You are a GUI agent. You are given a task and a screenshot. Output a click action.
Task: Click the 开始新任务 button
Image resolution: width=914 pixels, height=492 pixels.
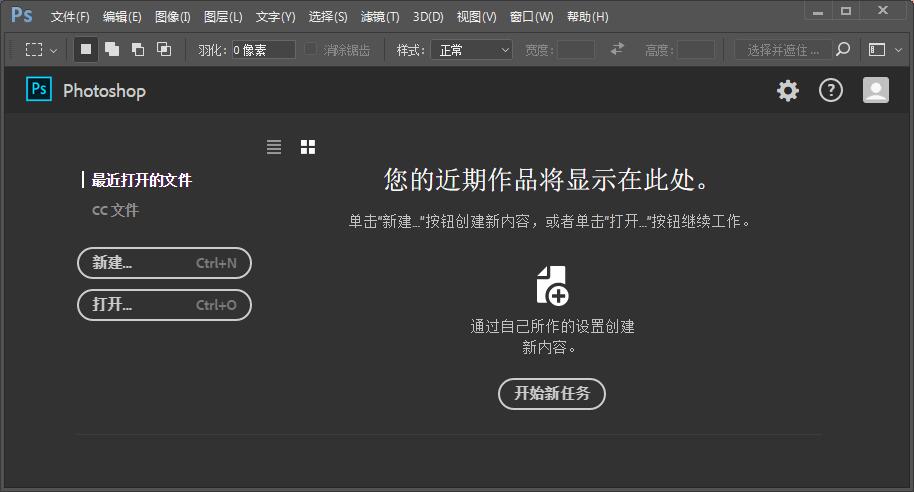click(x=552, y=393)
